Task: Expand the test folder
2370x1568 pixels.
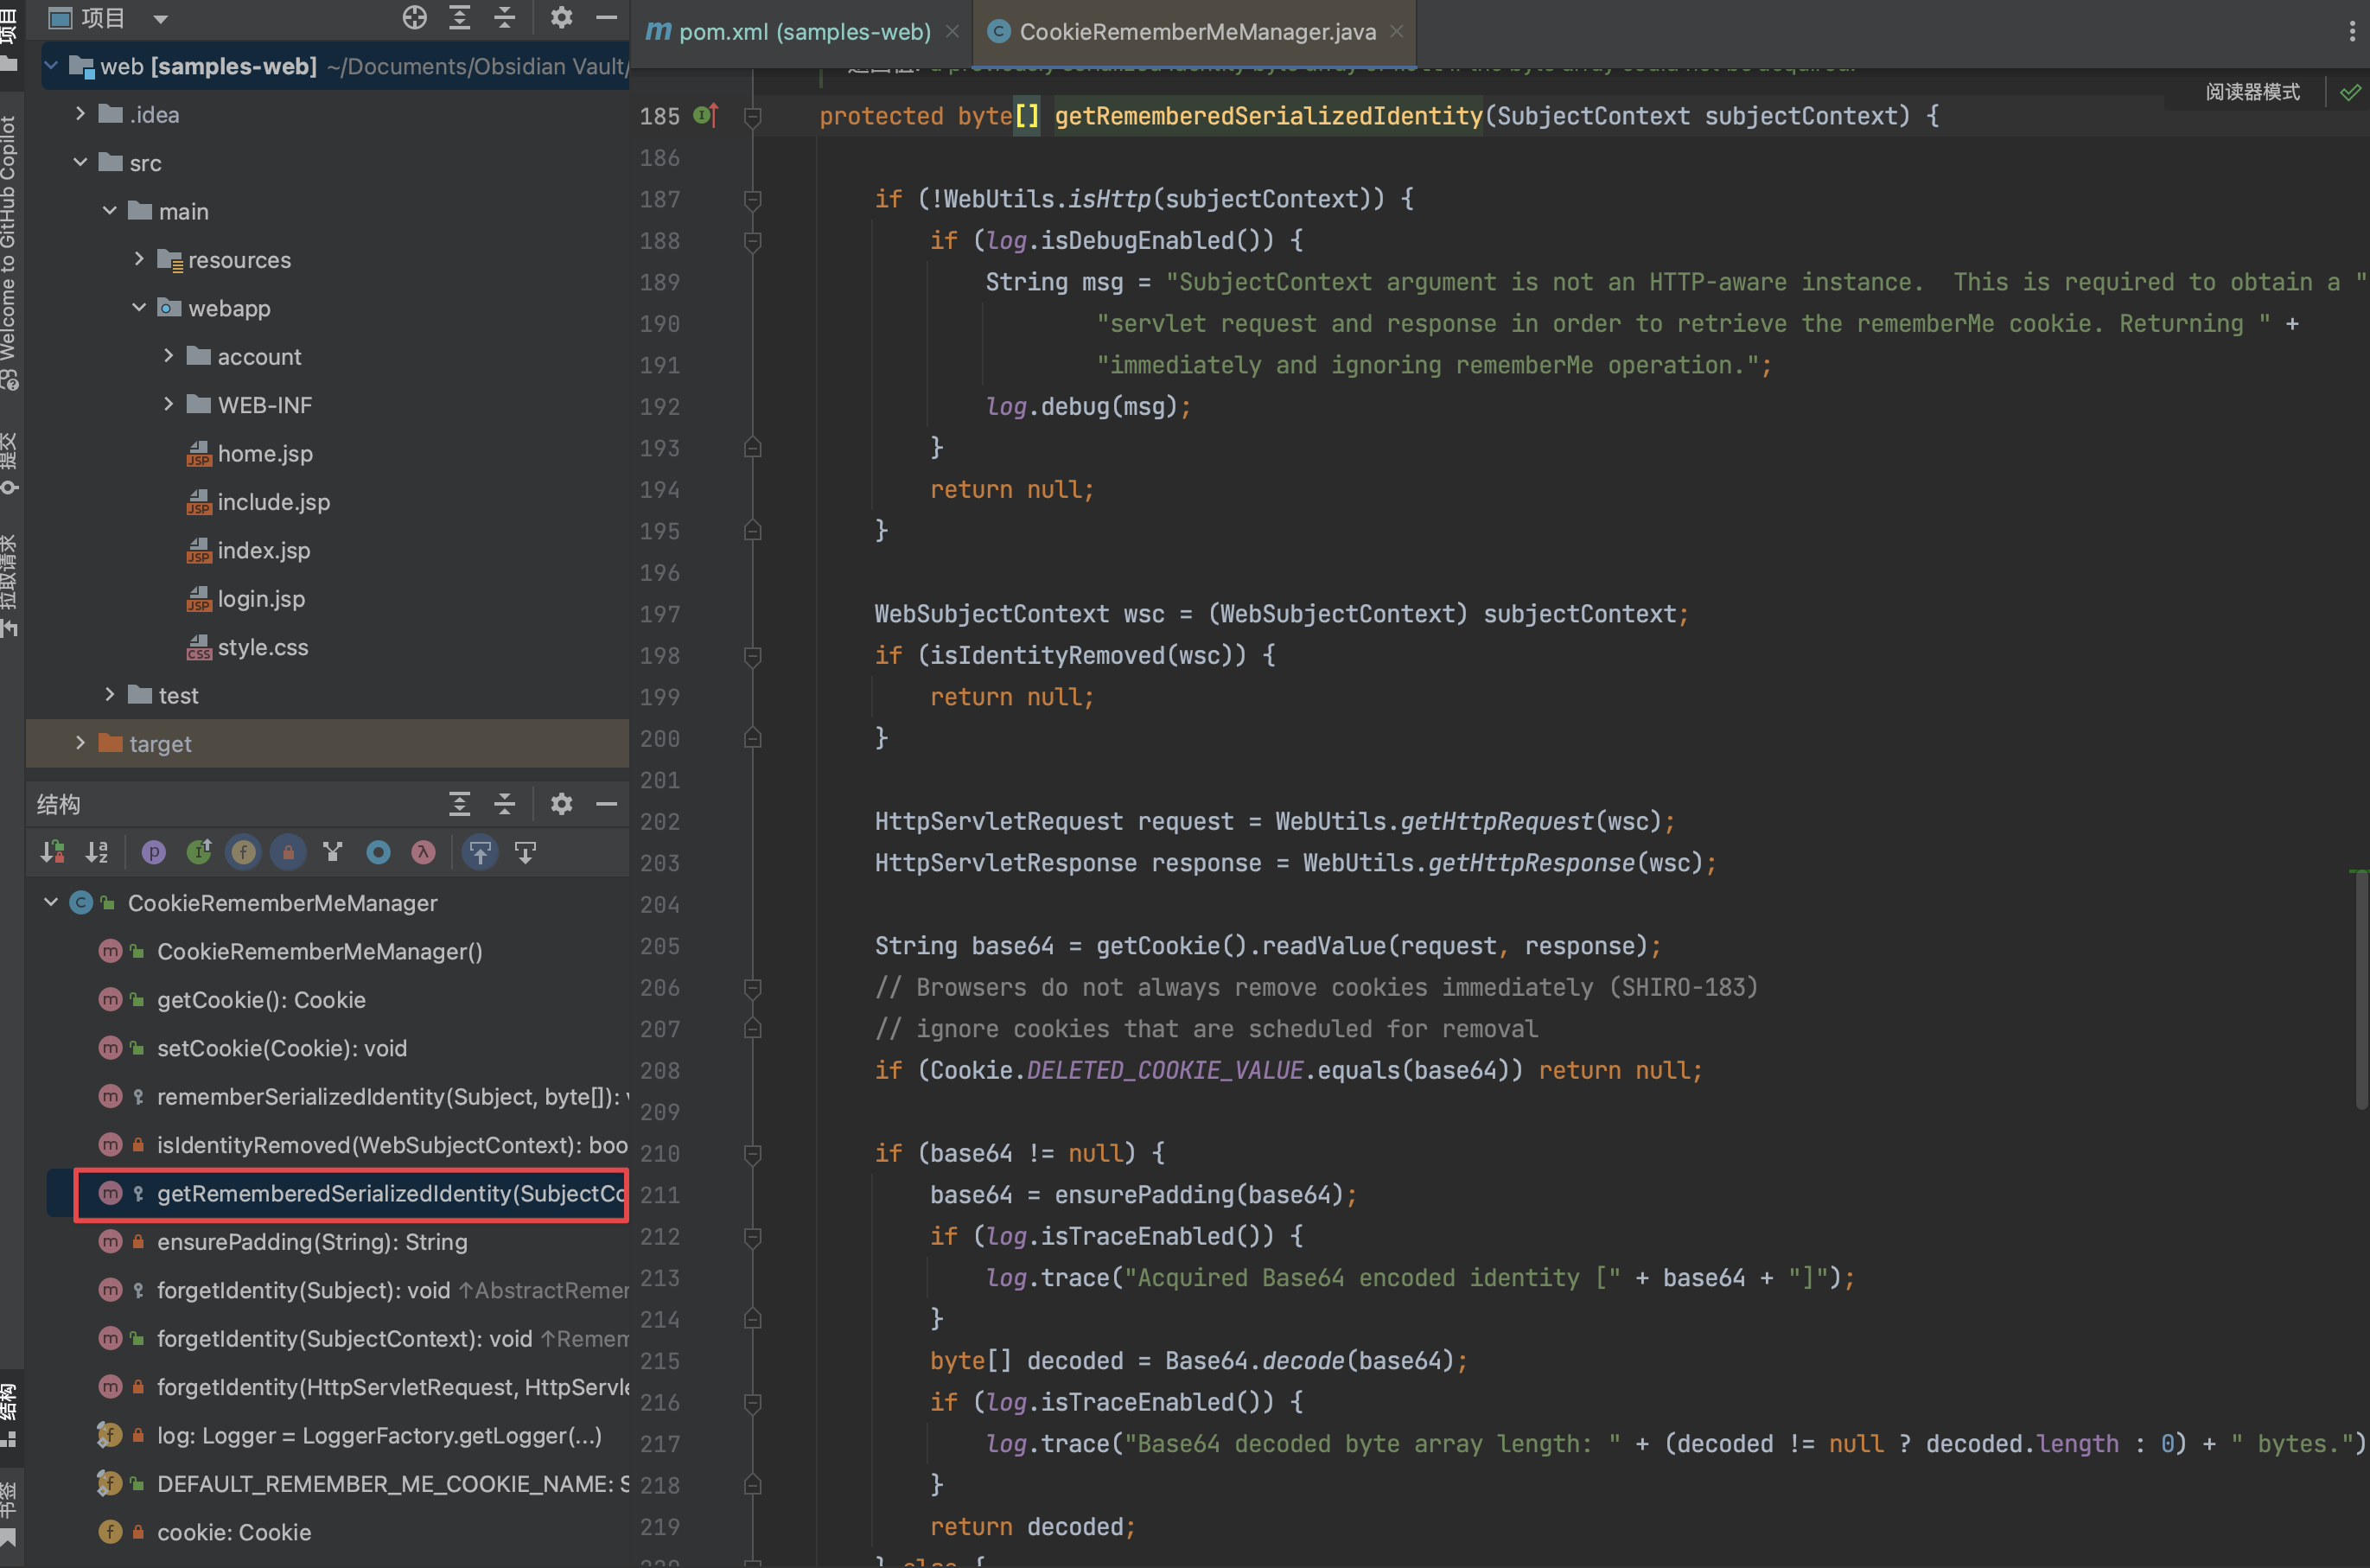Action: click(x=110, y=694)
